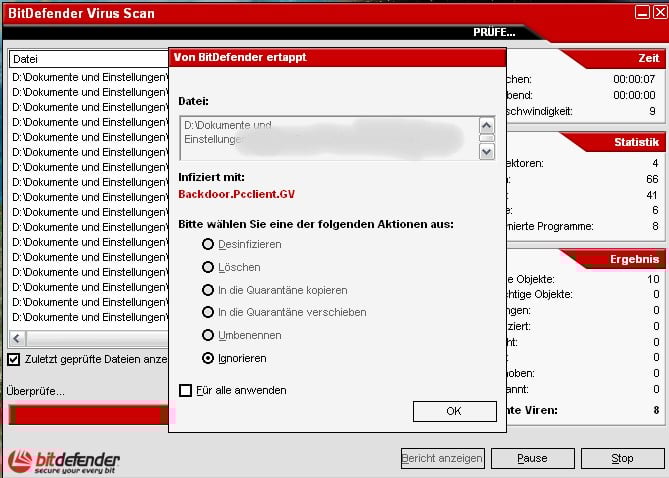Click the red scan progress bar
The height and width of the screenshot is (478, 669).
coord(88,415)
